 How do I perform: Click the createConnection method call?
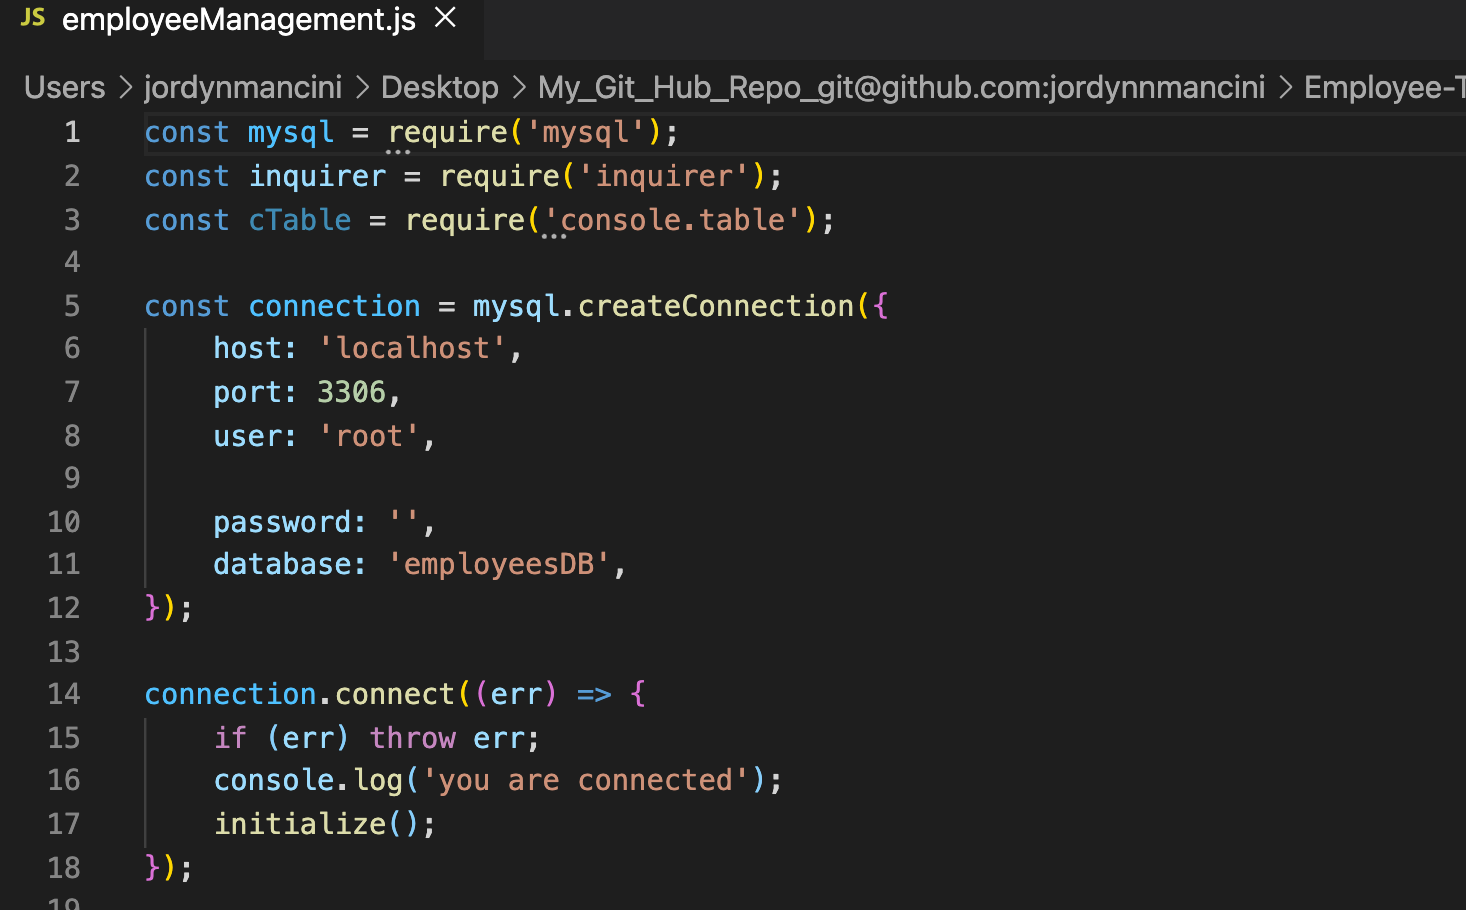coord(715,306)
